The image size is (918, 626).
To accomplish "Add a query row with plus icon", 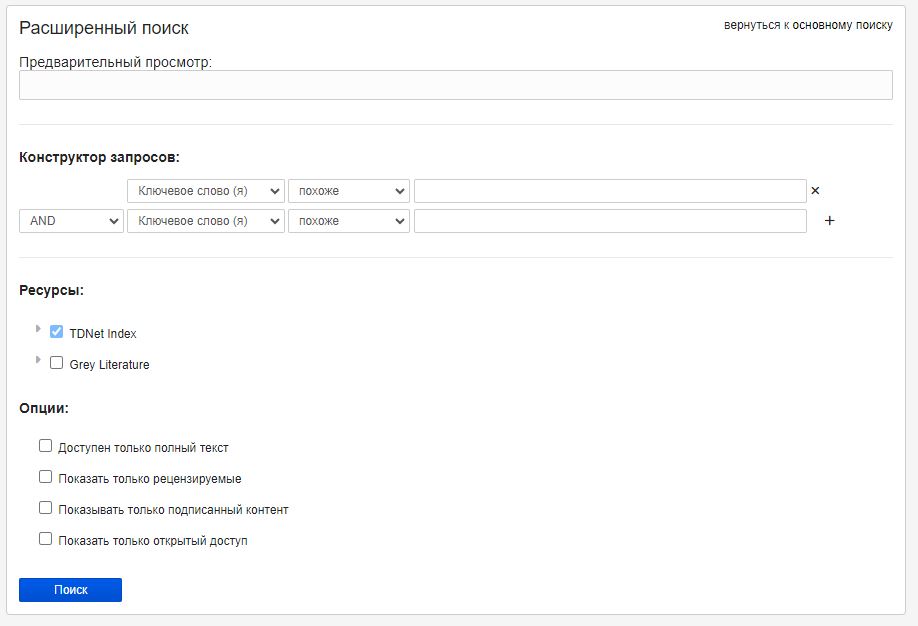I will click(x=829, y=221).
